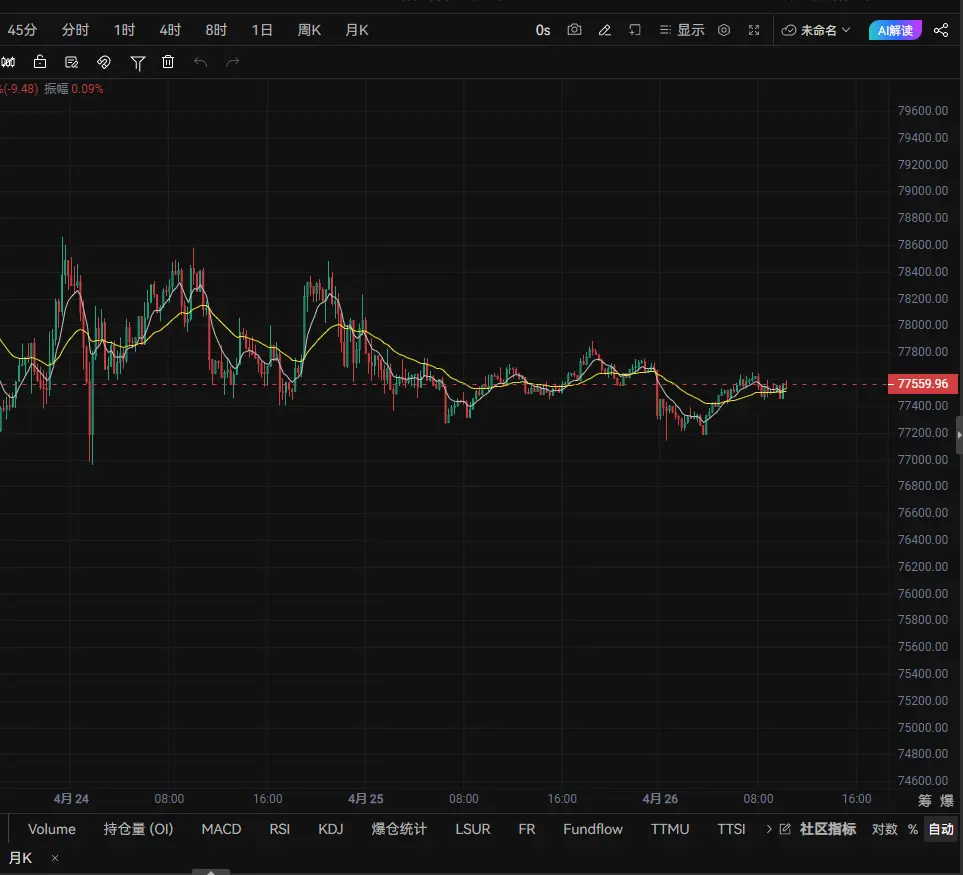Viewport: 963px width, 875px height.
Task: Click the 爆 liquidation button
Action: click(x=947, y=800)
